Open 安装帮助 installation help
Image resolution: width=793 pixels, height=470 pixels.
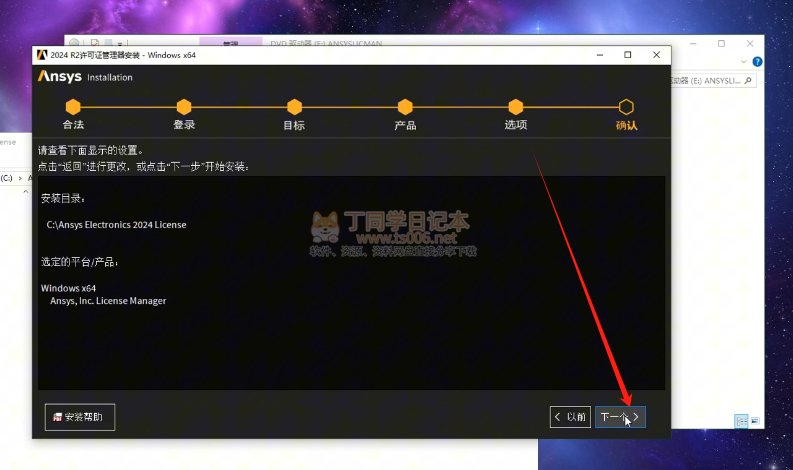click(x=80, y=417)
